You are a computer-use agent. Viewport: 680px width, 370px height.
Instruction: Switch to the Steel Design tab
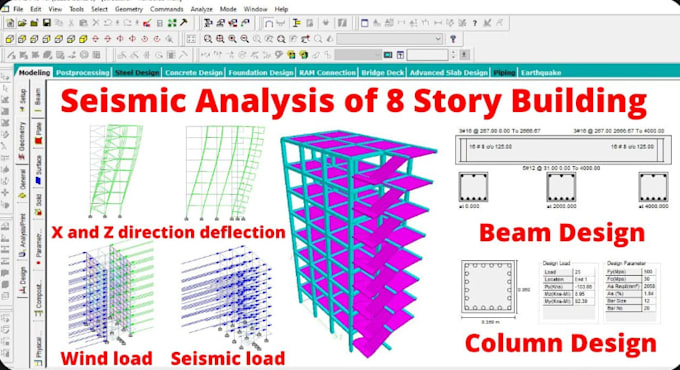pyautogui.click(x=137, y=72)
